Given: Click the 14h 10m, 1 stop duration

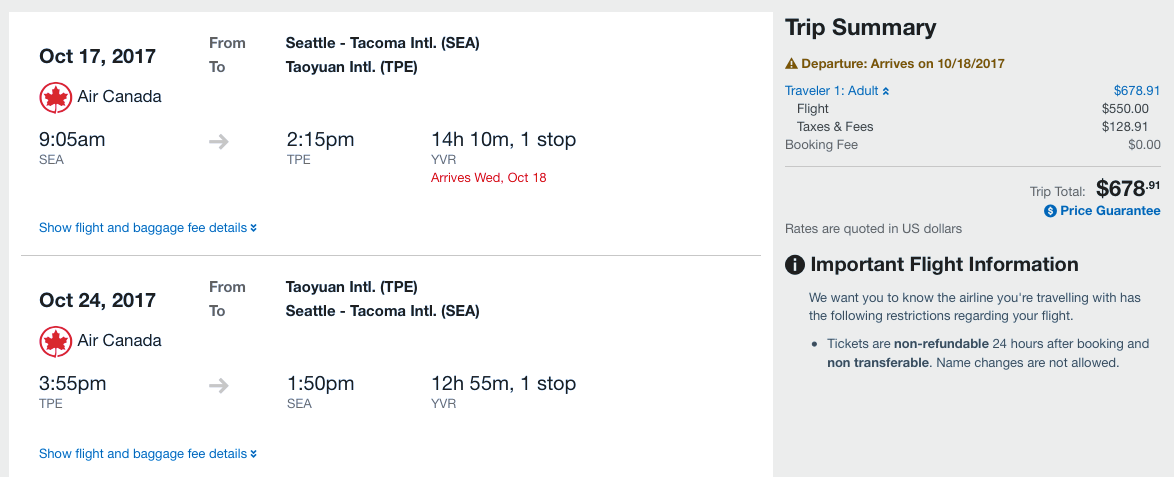Looking at the screenshot, I should (x=503, y=140).
